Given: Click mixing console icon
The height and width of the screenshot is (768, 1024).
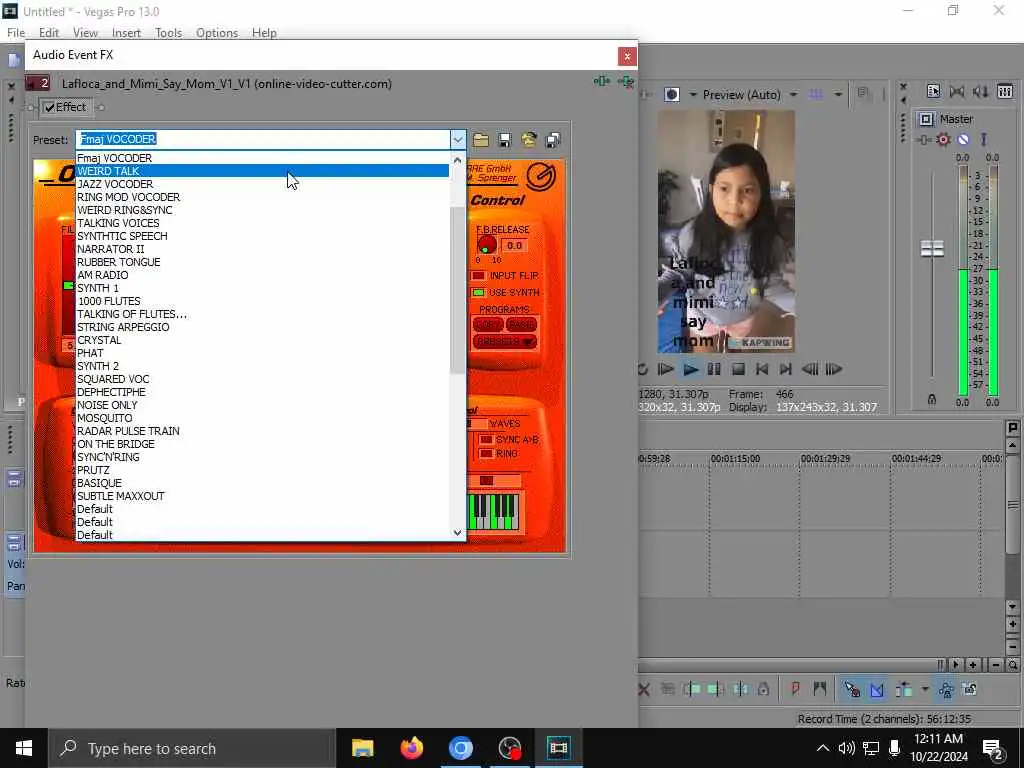Looking at the screenshot, I should pyautogui.click(x=1005, y=91).
